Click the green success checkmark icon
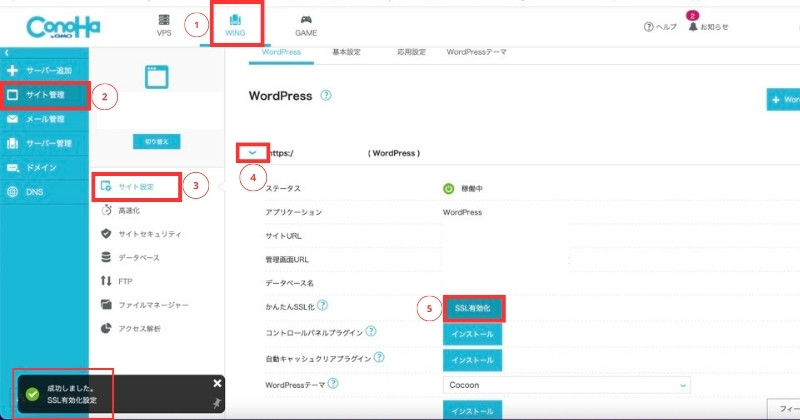Image resolution: width=800 pixels, height=420 pixels. [32, 394]
